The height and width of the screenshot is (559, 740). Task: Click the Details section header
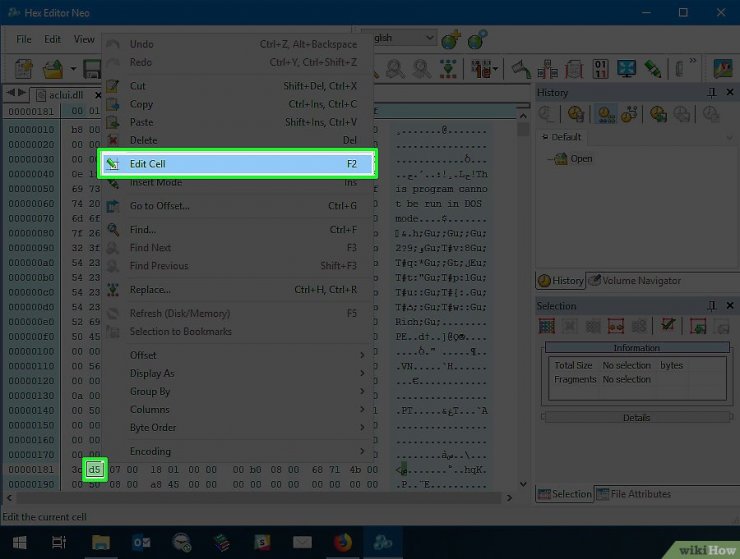pos(636,417)
